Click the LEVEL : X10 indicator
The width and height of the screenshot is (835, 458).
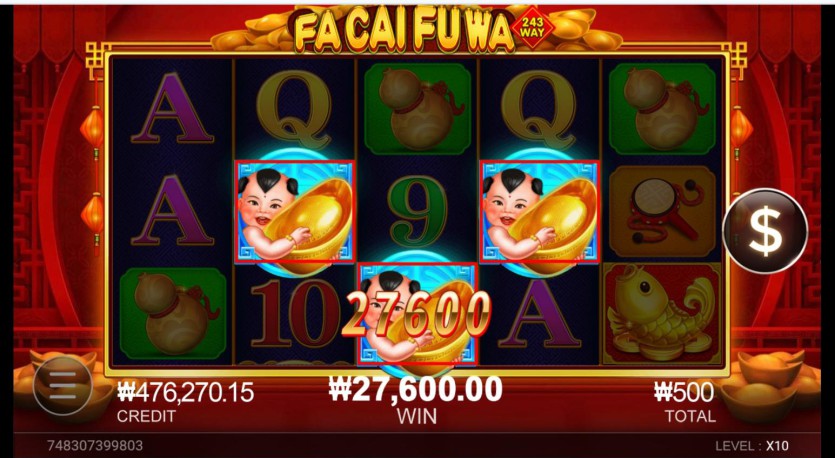coord(751,446)
